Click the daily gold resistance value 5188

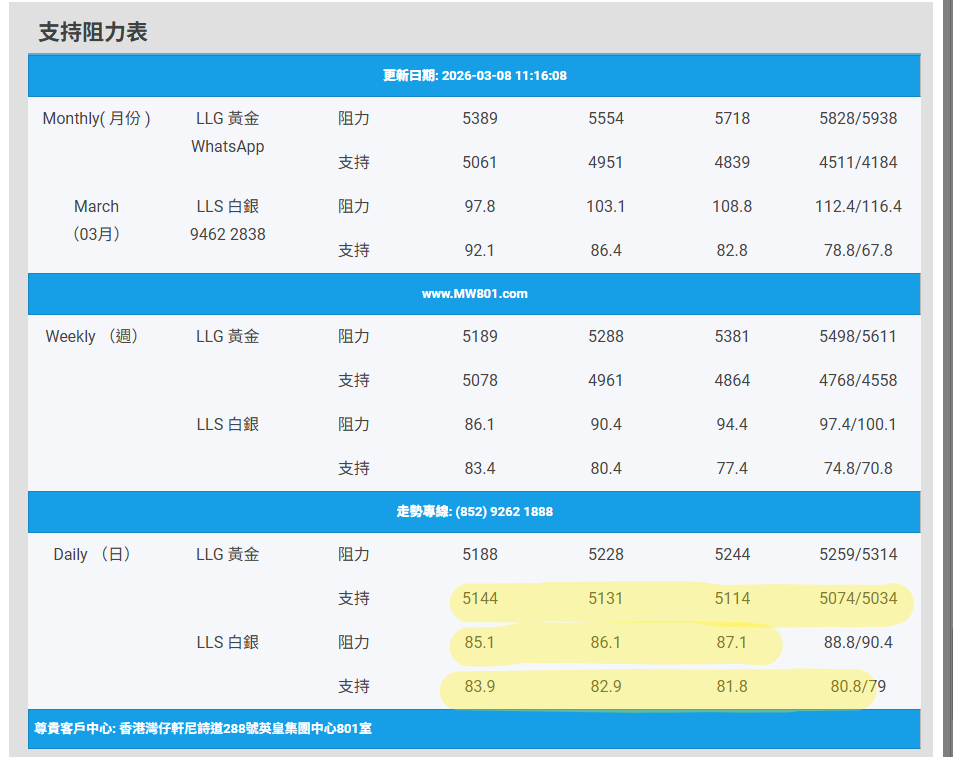coord(480,555)
